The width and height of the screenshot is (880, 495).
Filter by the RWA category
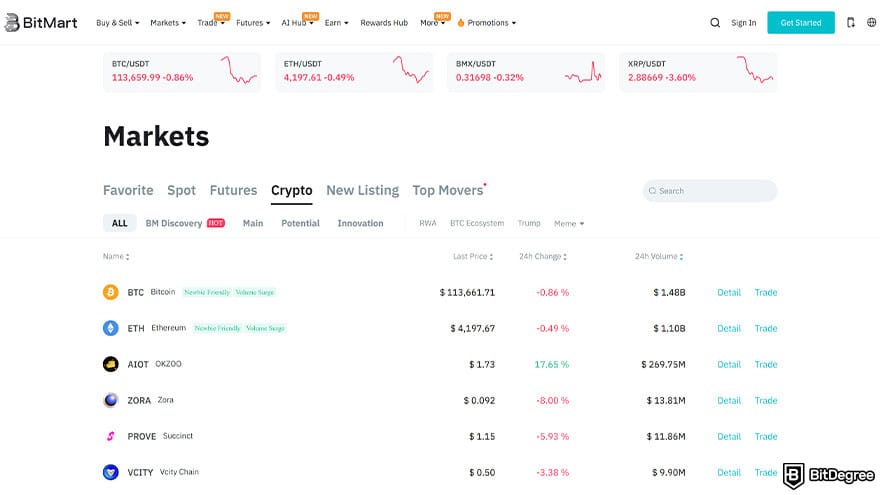click(428, 223)
